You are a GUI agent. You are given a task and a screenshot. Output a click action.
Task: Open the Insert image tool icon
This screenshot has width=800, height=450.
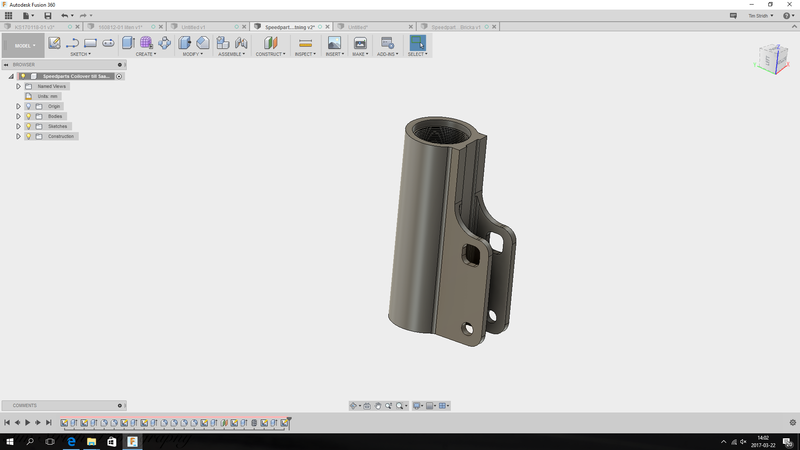334,43
